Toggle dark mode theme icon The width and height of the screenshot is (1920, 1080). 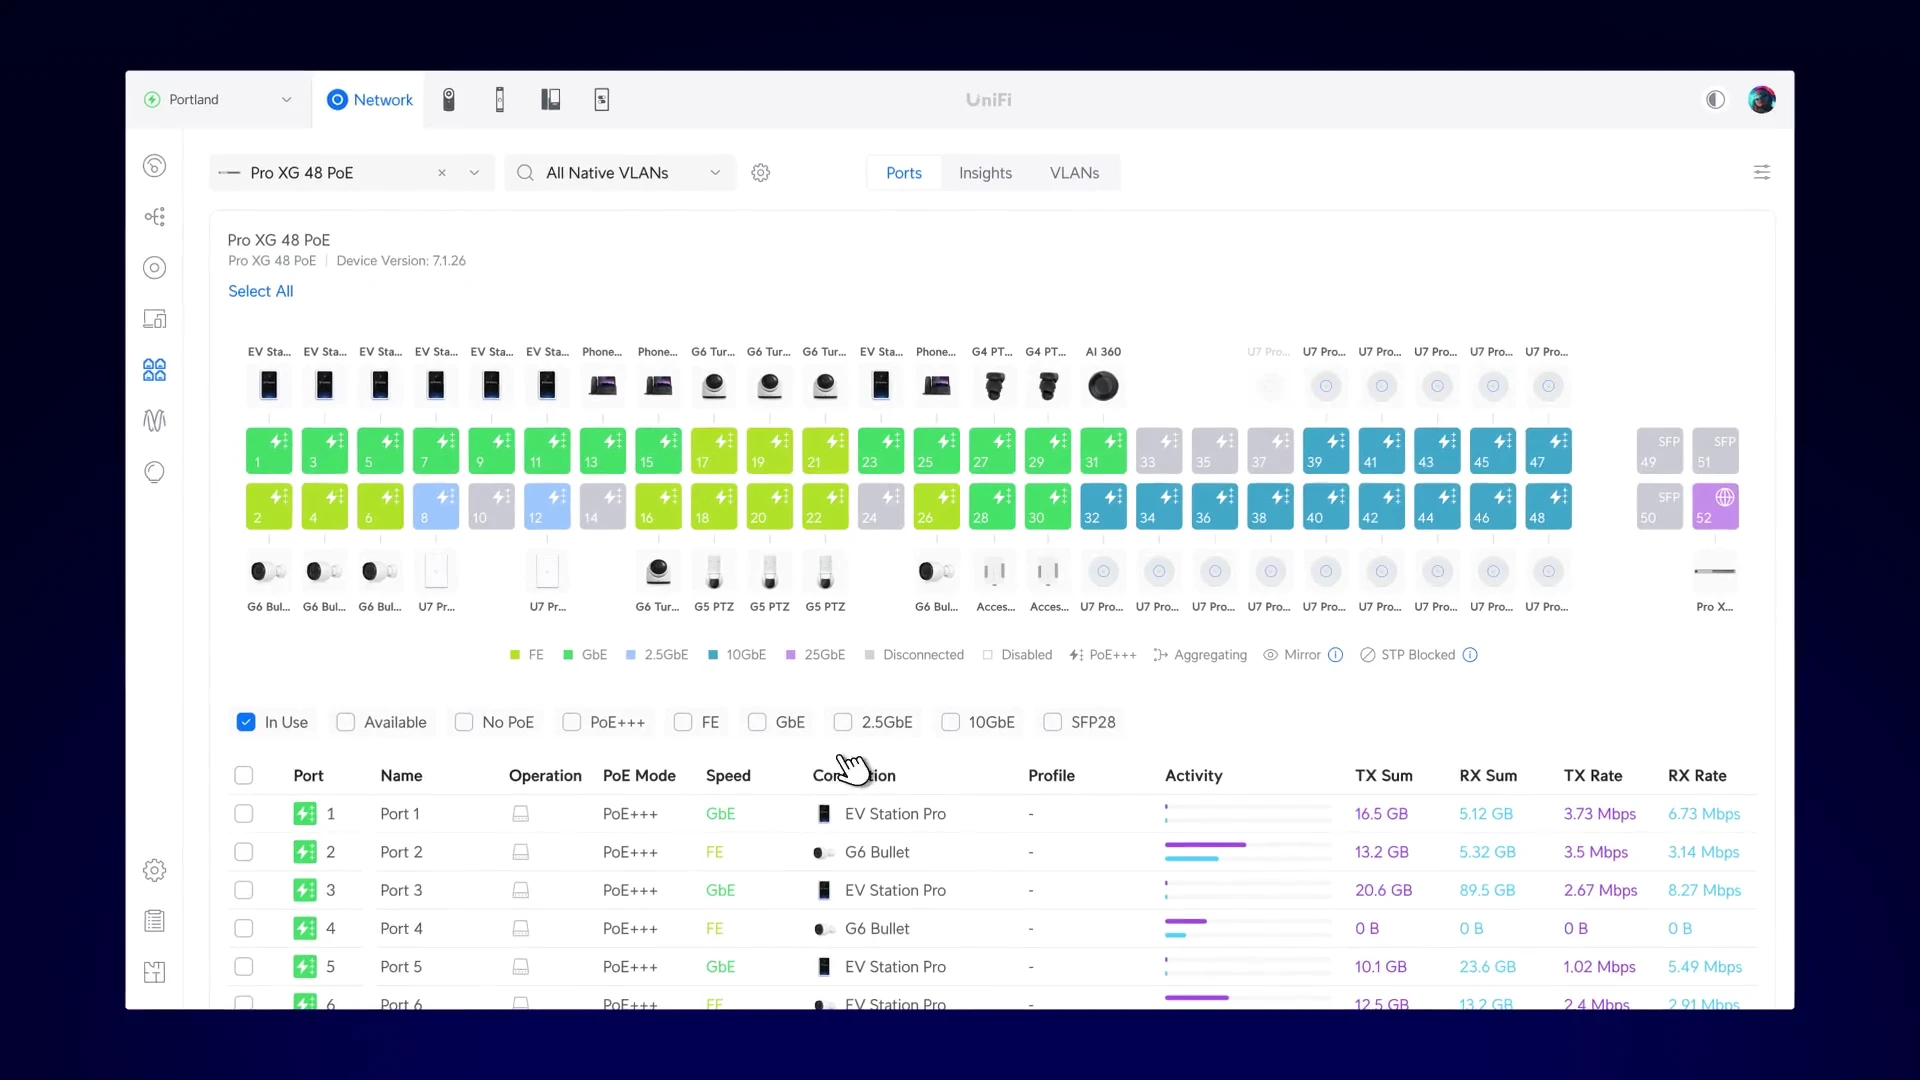[x=1716, y=100]
